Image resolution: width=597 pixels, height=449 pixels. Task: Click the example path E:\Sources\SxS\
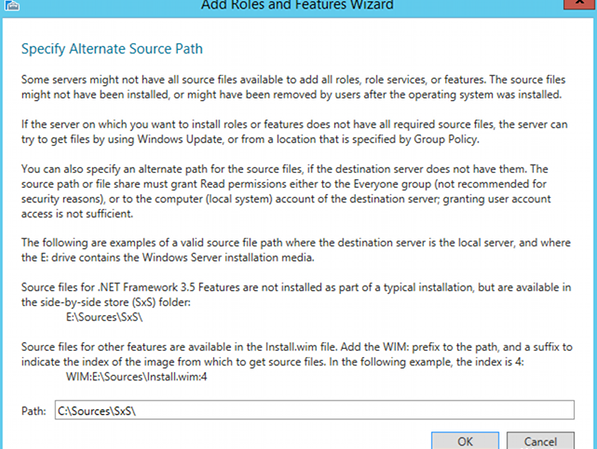click(x=104, y=317)
